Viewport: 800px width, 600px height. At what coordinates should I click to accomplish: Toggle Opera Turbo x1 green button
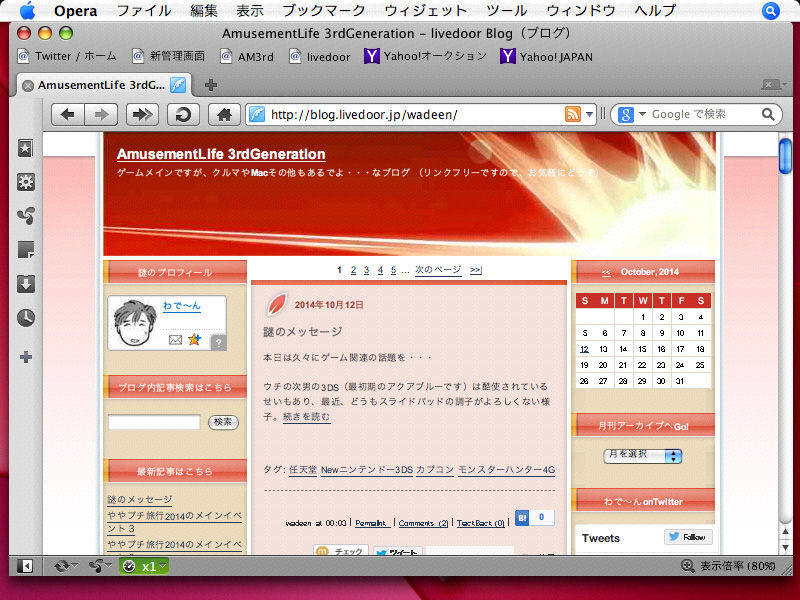coord(143,566)
